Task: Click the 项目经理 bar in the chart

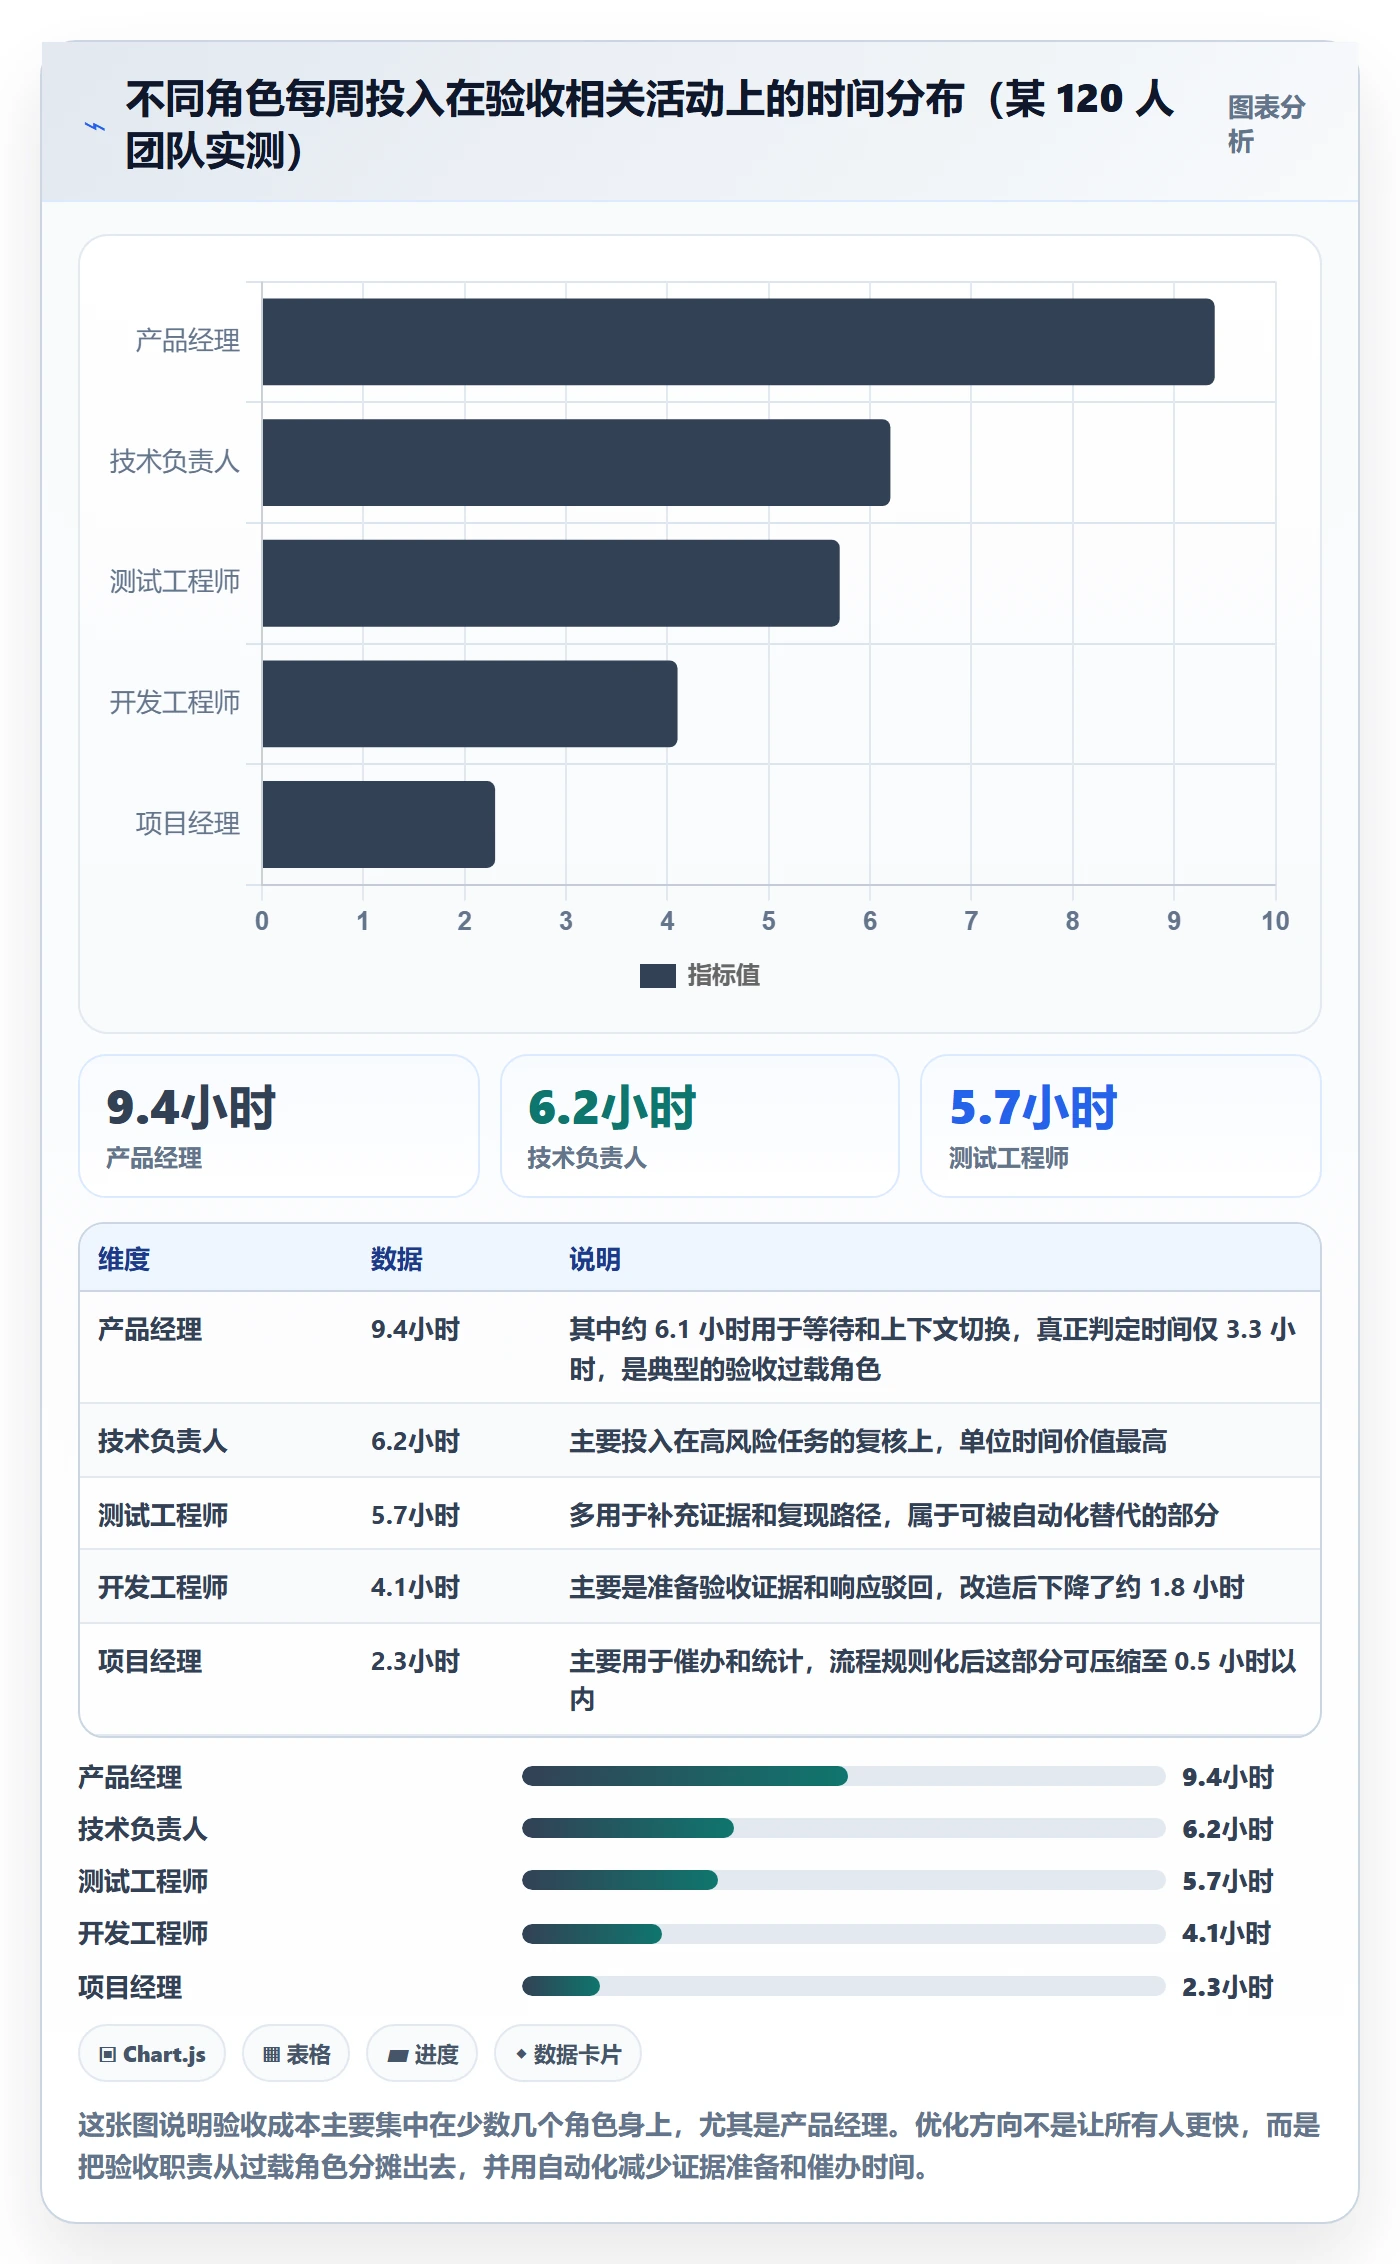Action: click(378, 824)
